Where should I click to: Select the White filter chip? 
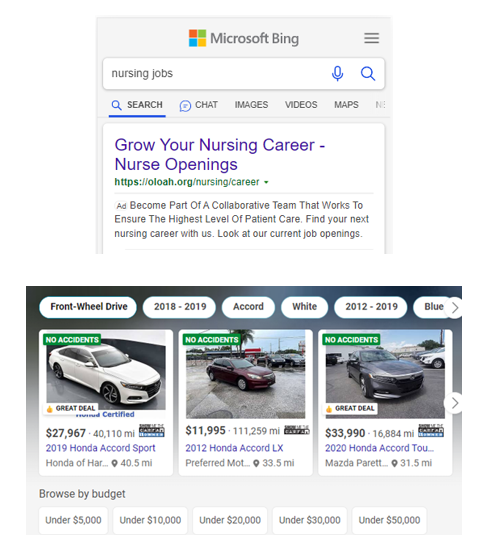[x=305, y=307]
